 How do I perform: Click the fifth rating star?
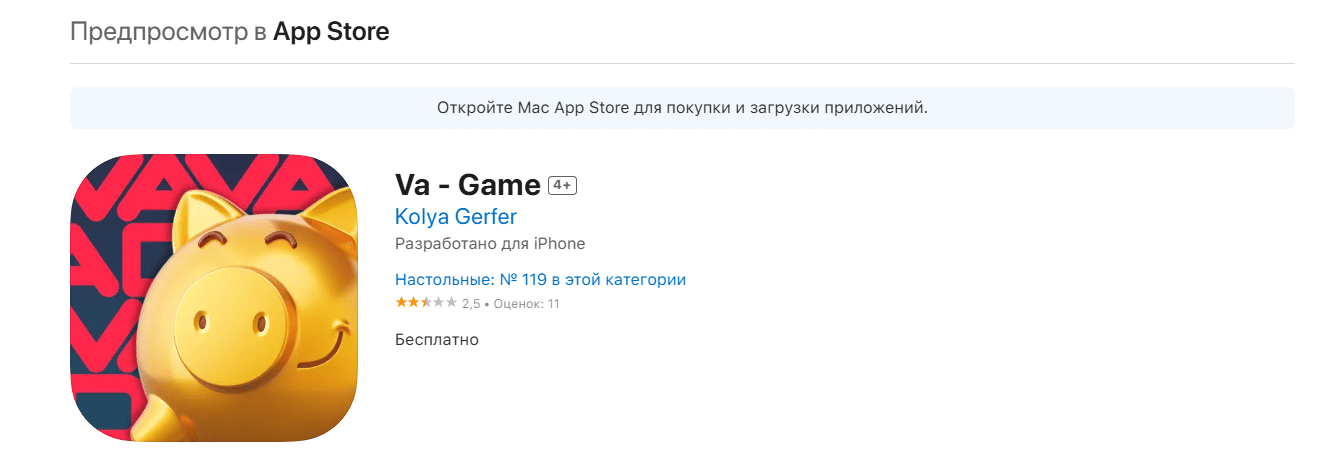[x=451, y=303]
